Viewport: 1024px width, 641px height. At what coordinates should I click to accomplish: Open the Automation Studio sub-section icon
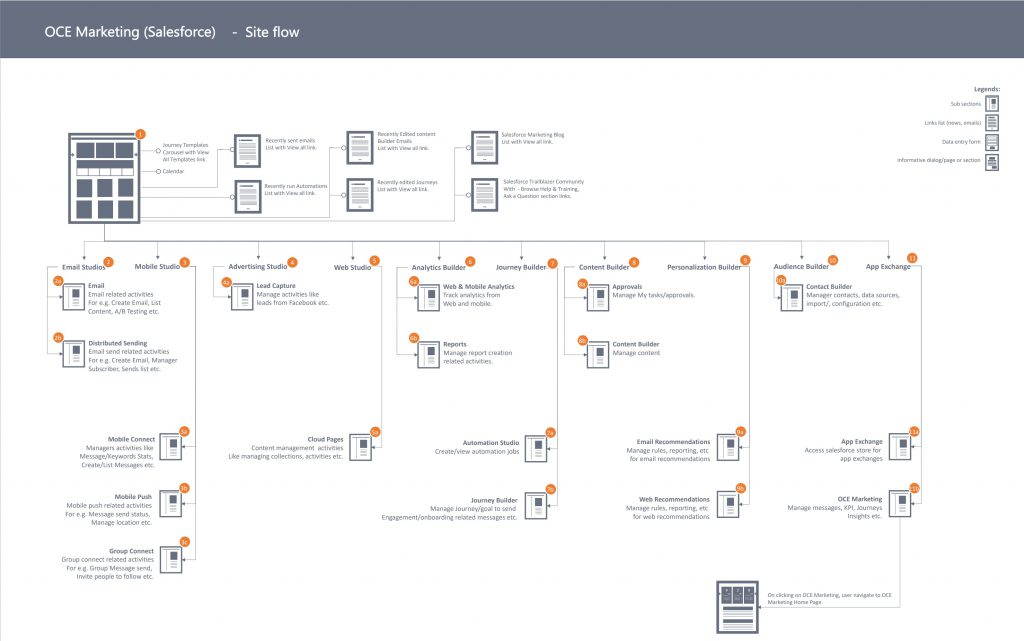[x=536, y=449]
